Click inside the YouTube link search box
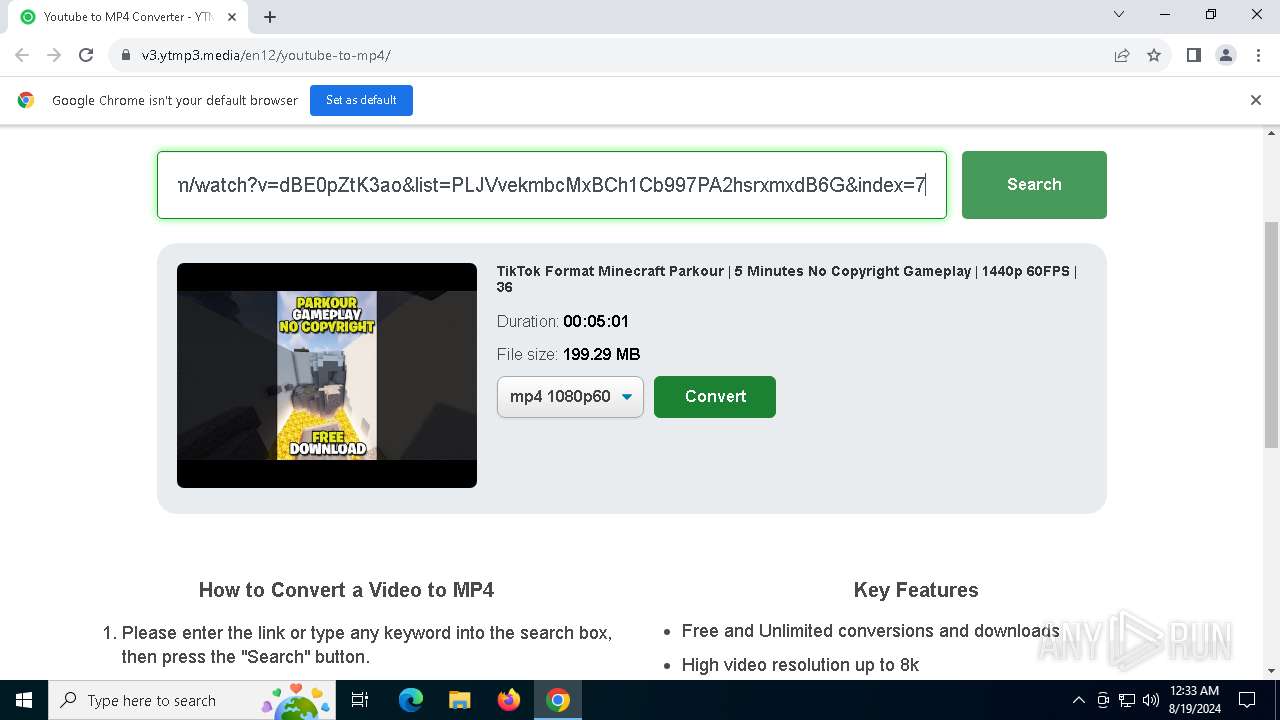The height and width of the screenshot is (720, 1280). coord(552,185)
